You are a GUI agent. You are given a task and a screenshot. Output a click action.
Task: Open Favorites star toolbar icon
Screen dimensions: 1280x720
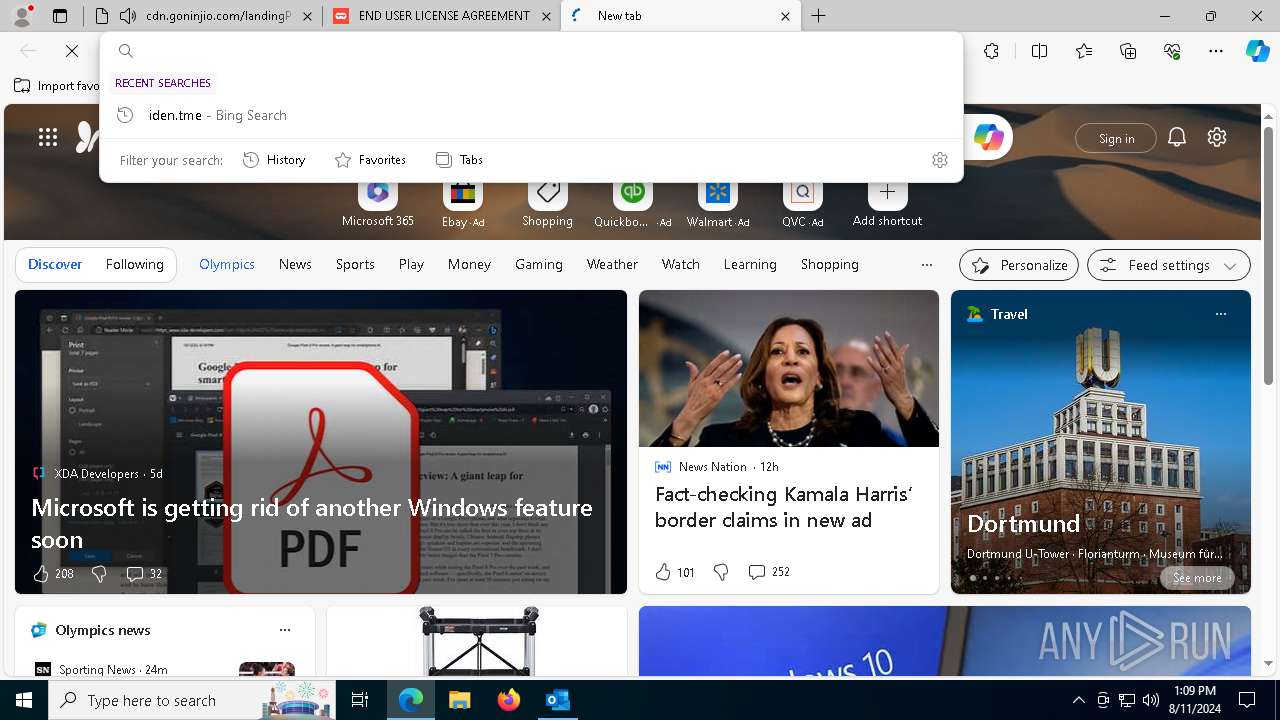(x=1084, y=51)
